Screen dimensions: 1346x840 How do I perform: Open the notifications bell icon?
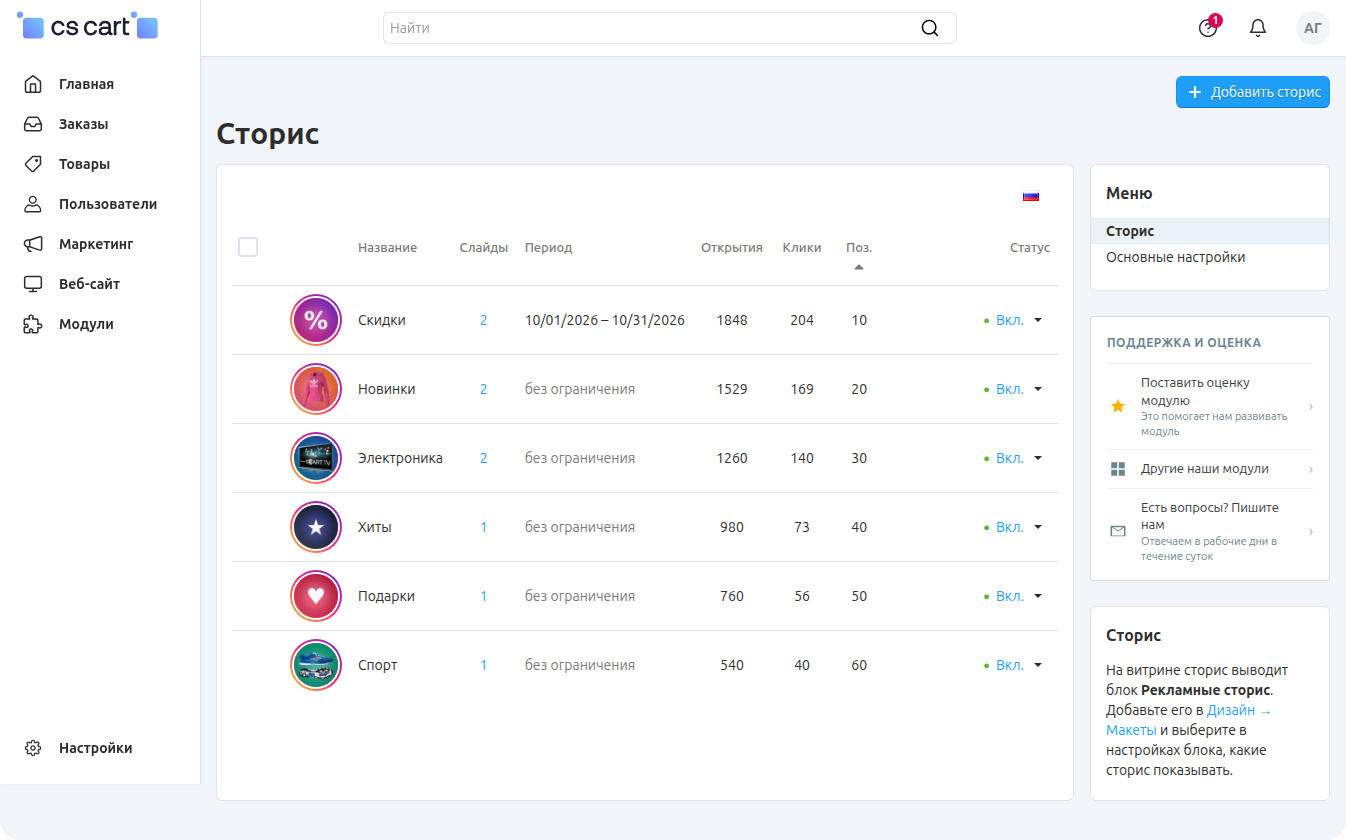coord(1258,28)
